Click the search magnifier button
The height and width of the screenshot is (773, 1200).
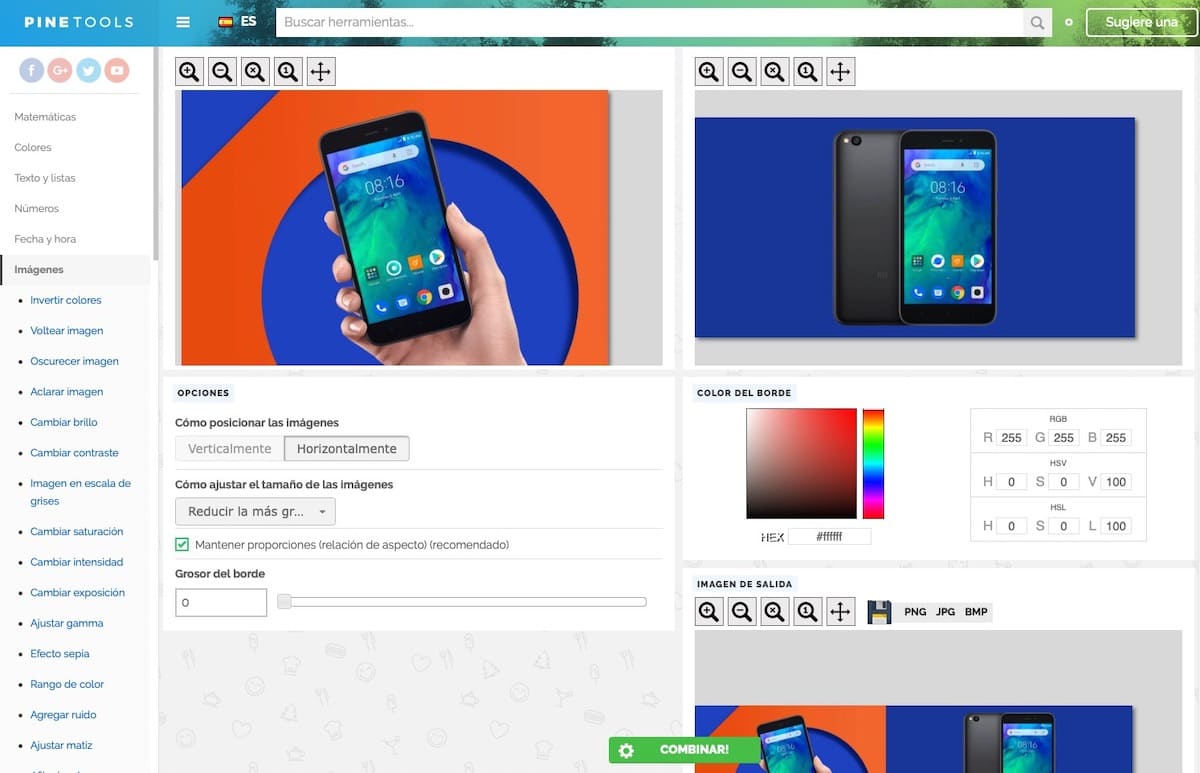click(x=1038, y=23)
